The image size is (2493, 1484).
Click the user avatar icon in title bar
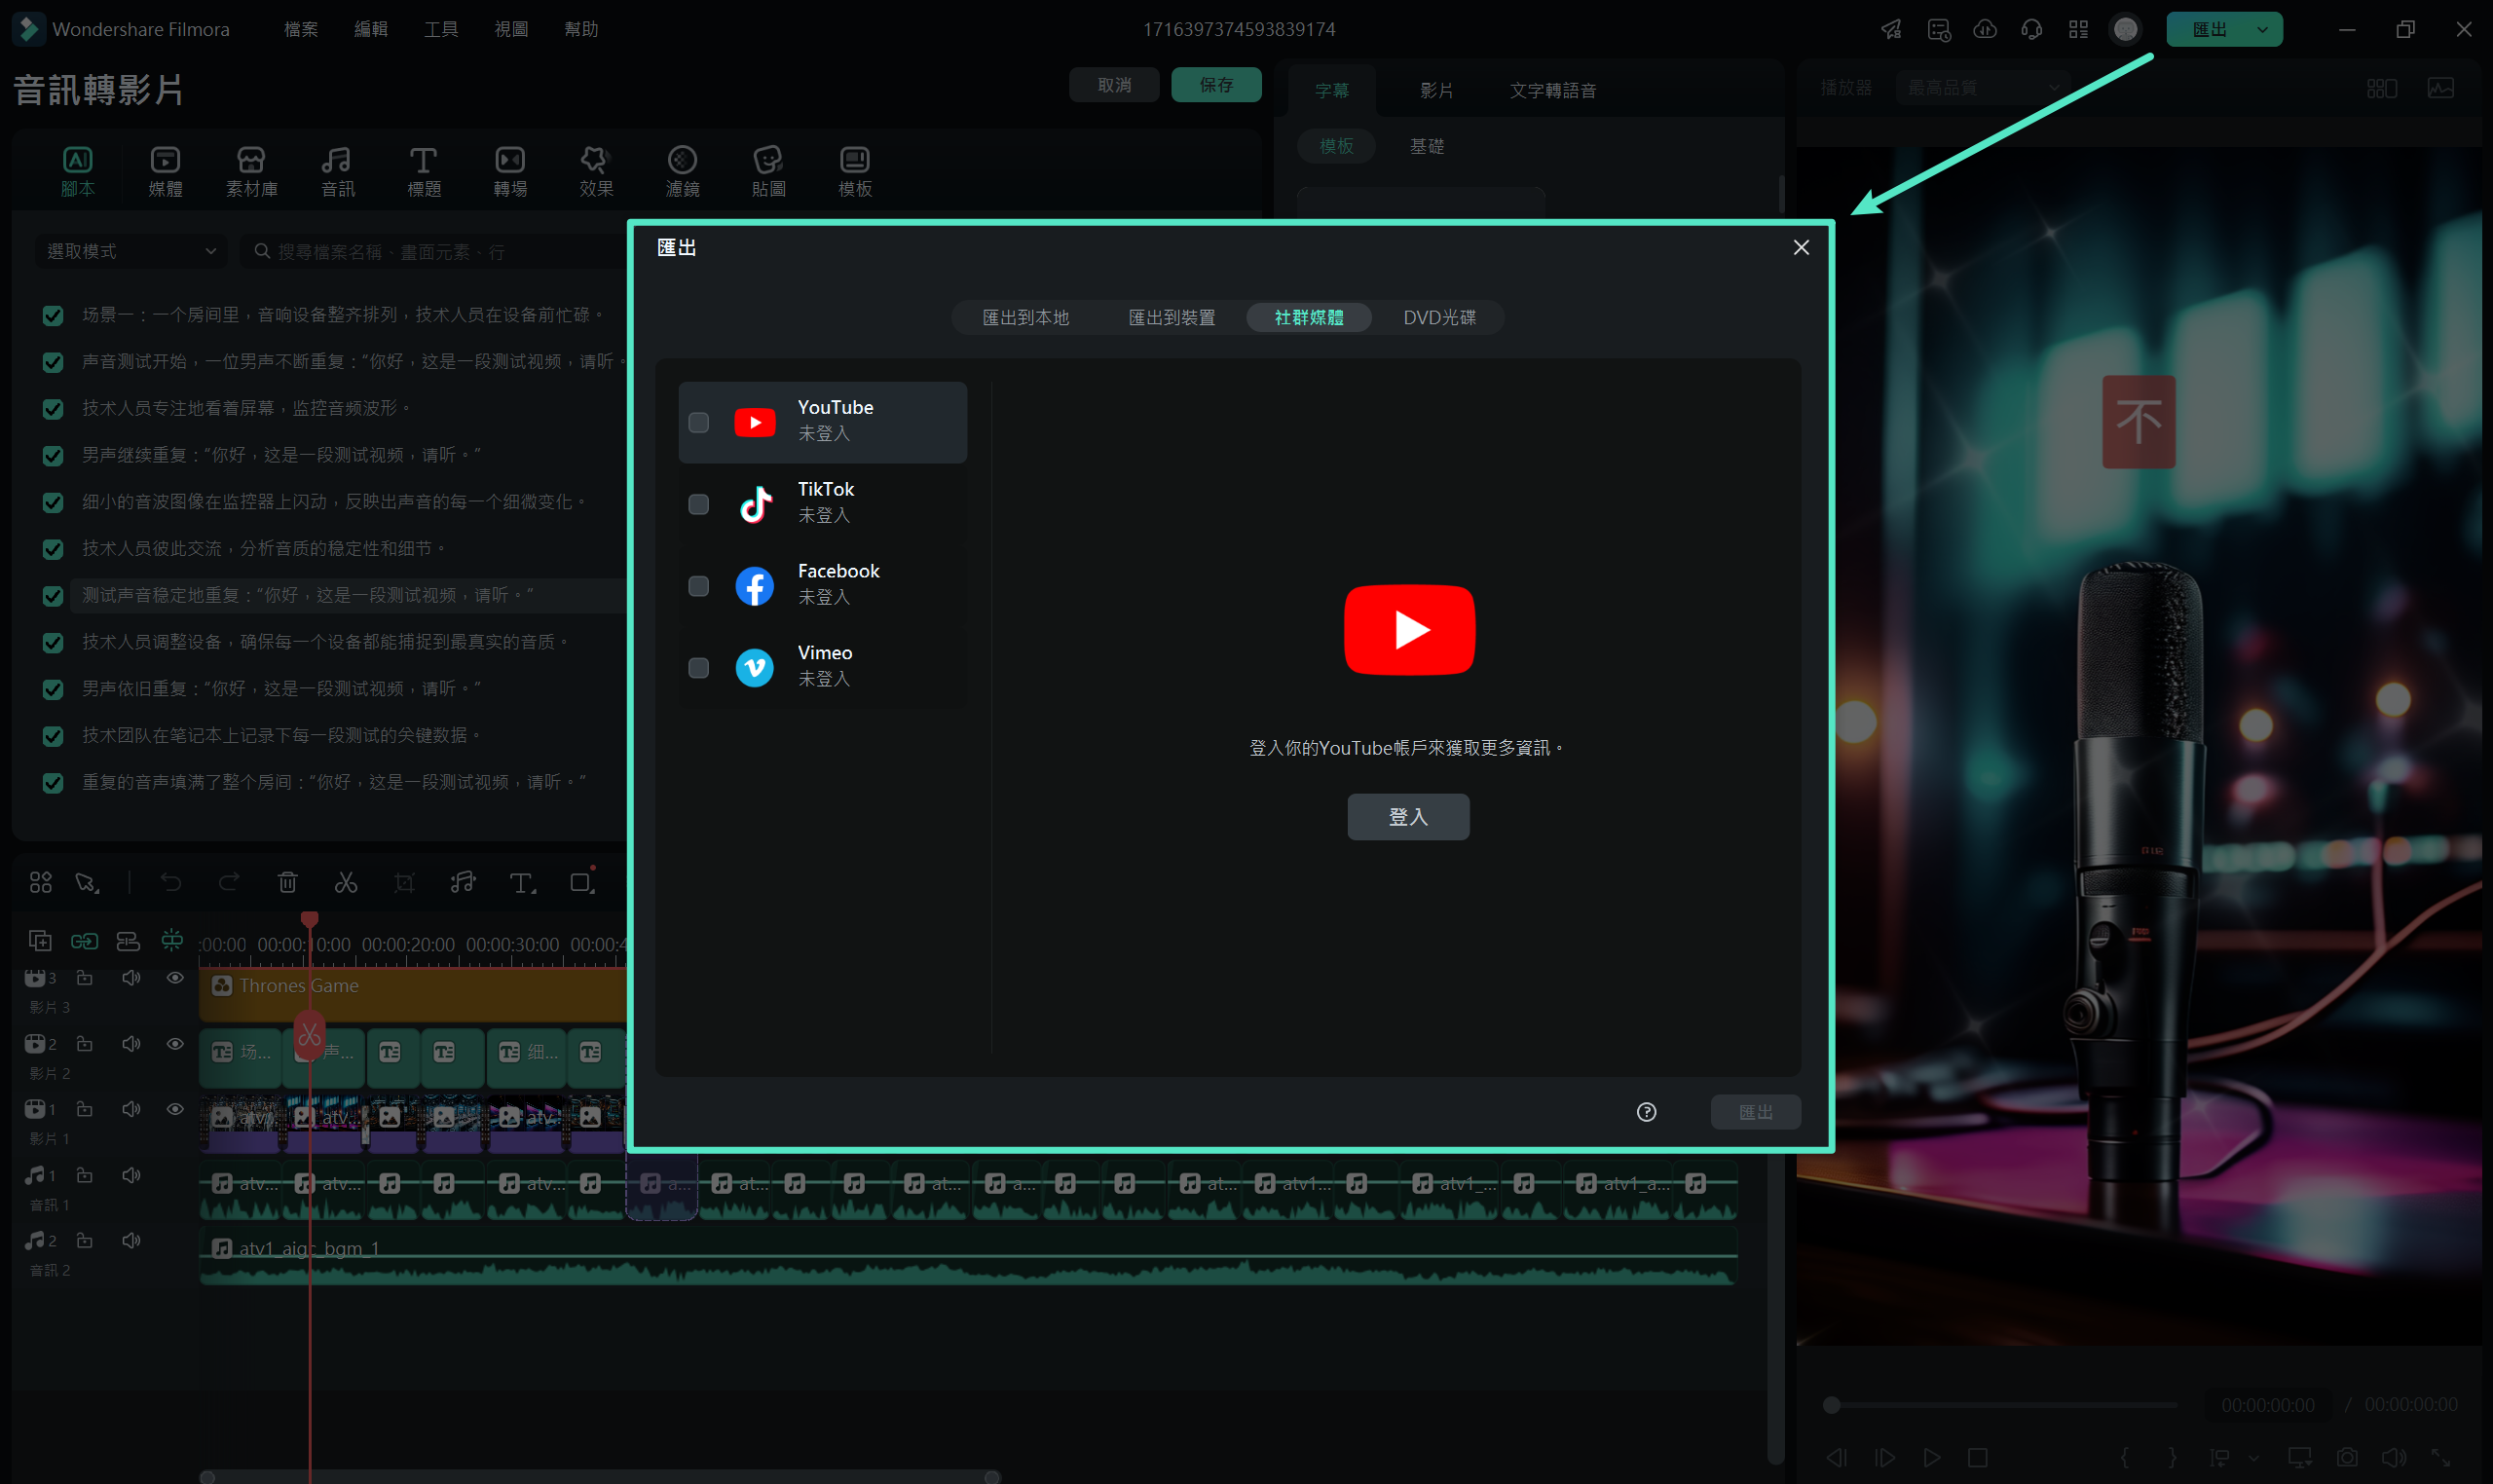[2126, 29]
